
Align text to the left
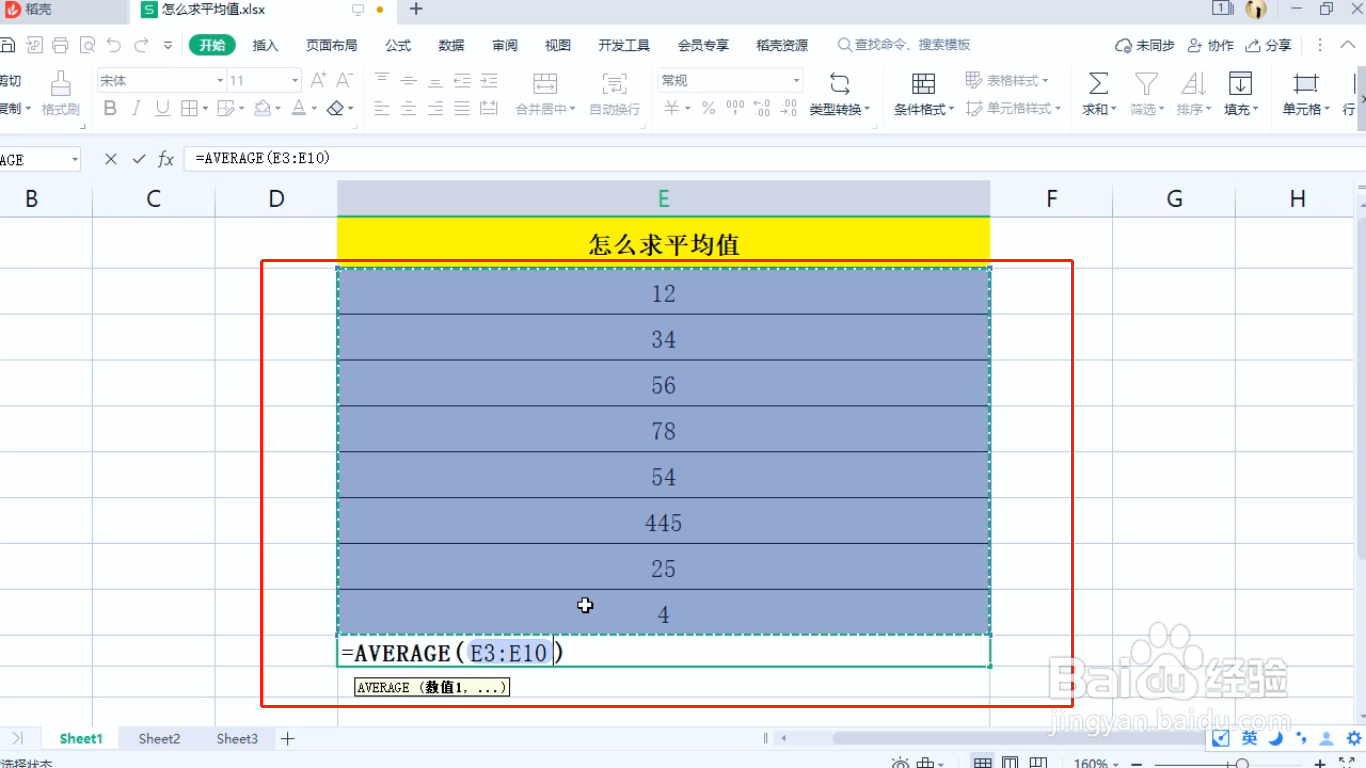pyautogui.click(x=382, y=108)
